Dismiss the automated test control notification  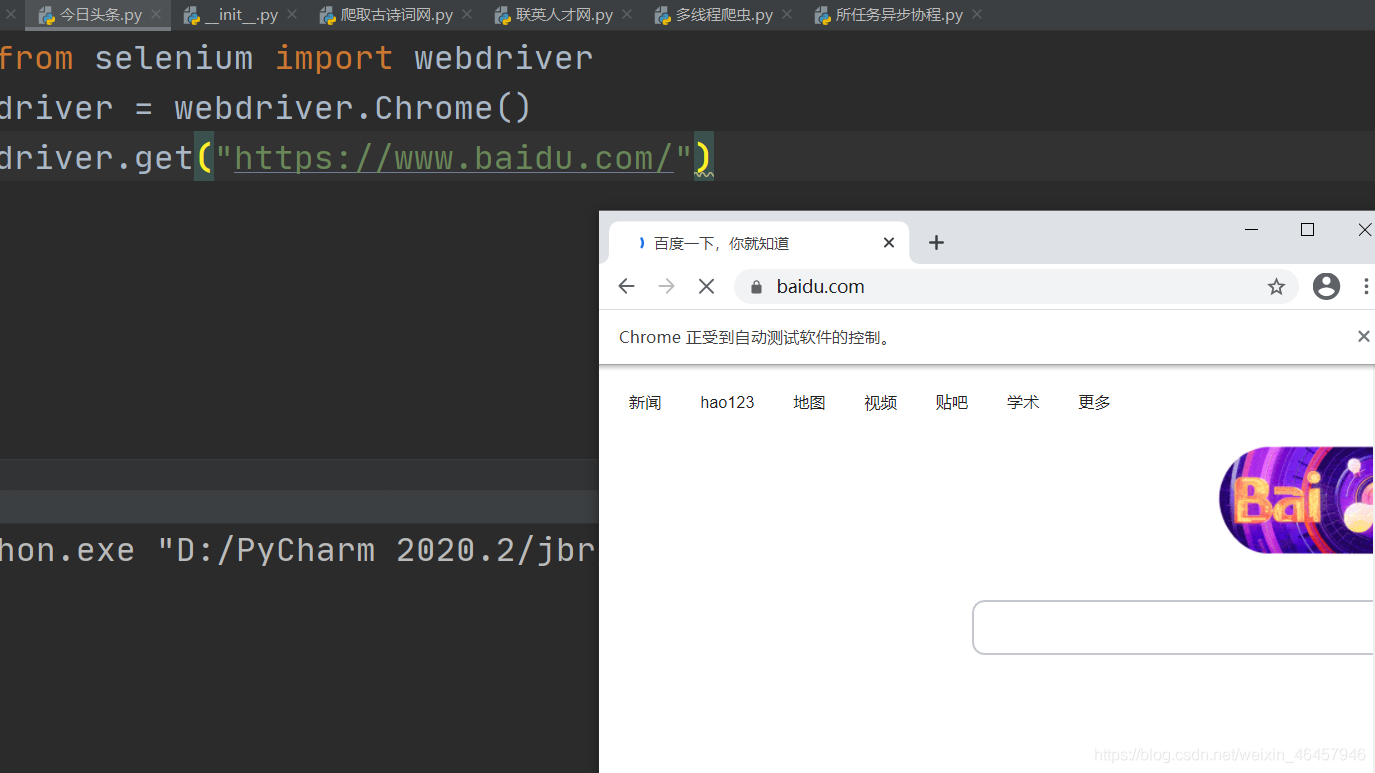click(1363, 336)
